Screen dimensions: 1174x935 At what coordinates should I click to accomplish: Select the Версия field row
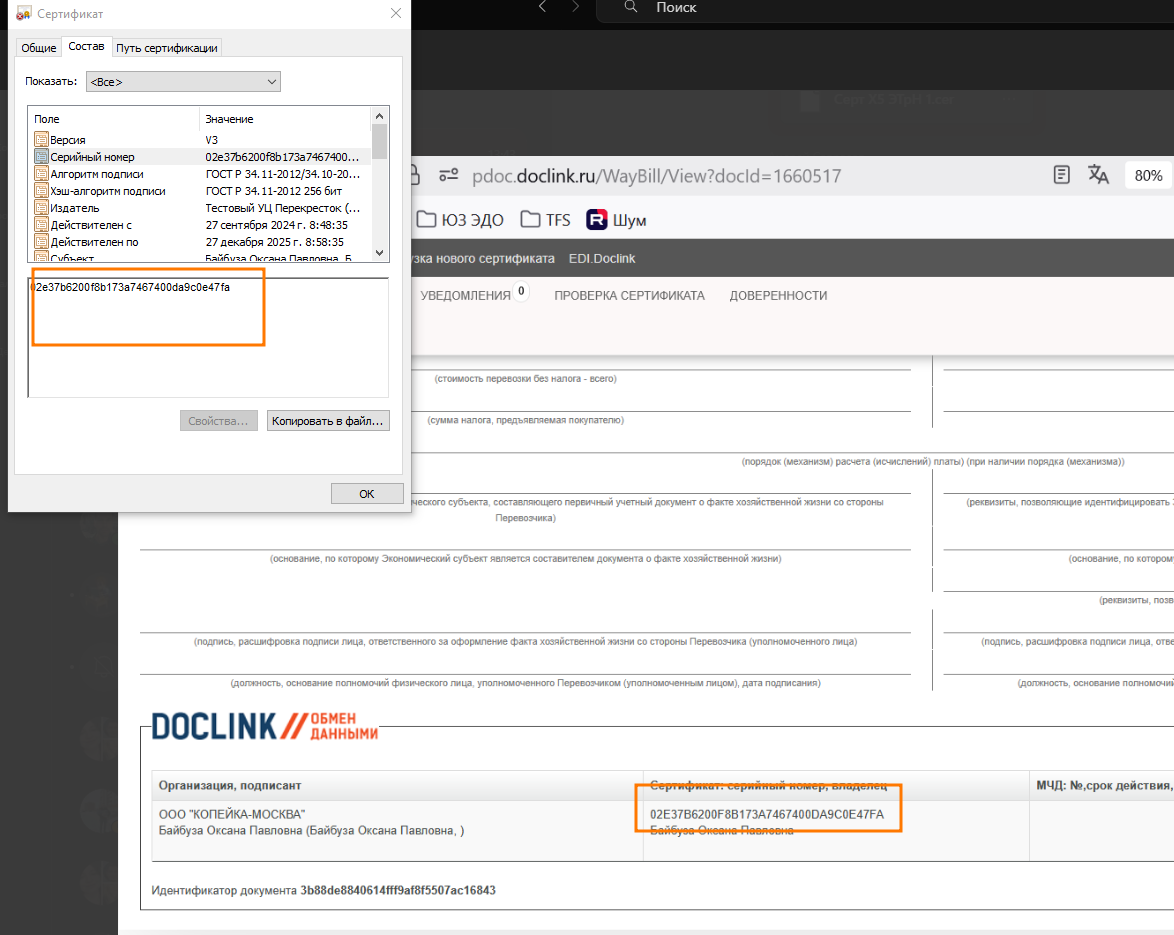click(x=199, y=140)
